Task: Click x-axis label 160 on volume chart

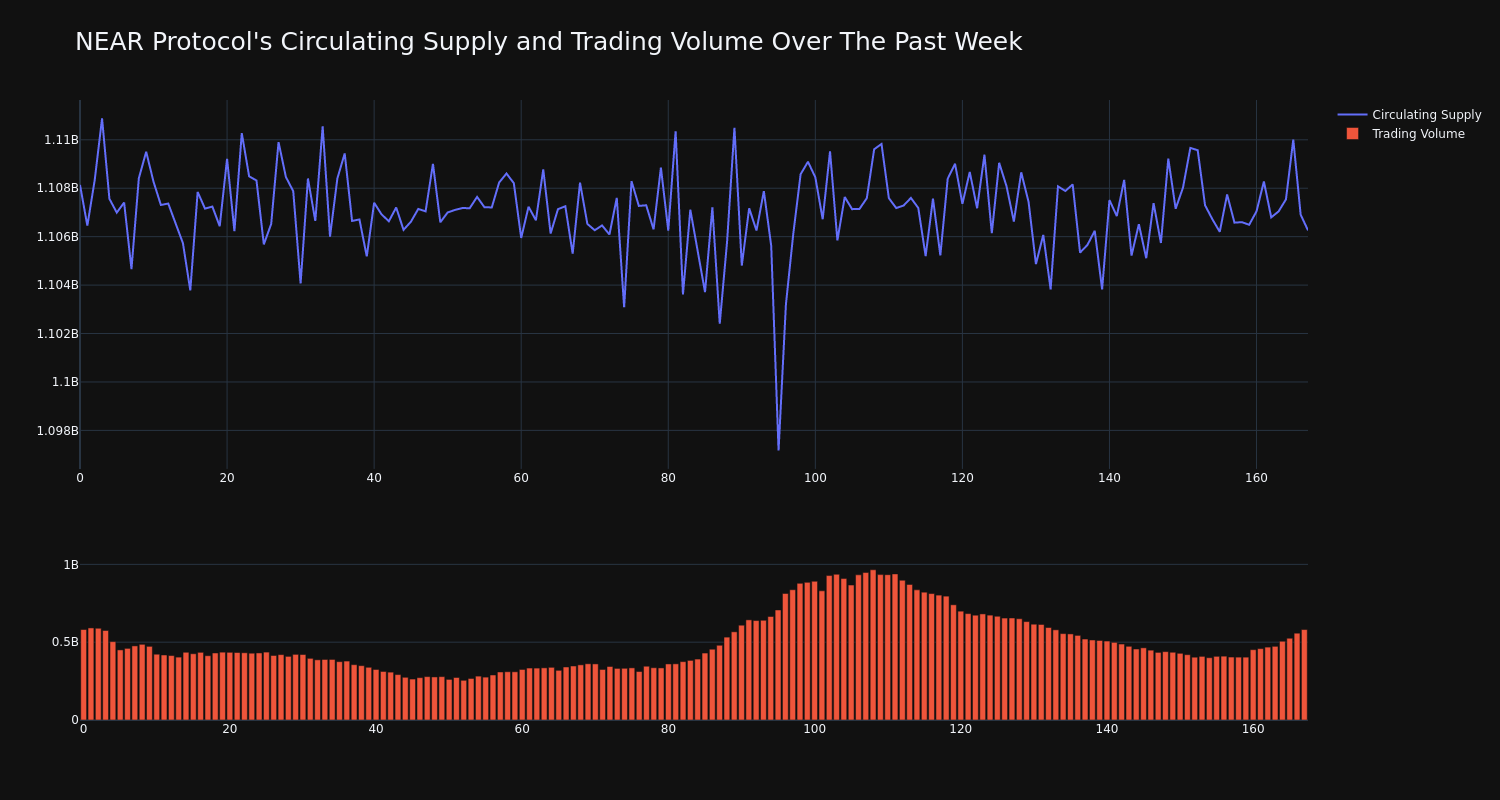Action: pyautogui.click(x=1253, y=729)
